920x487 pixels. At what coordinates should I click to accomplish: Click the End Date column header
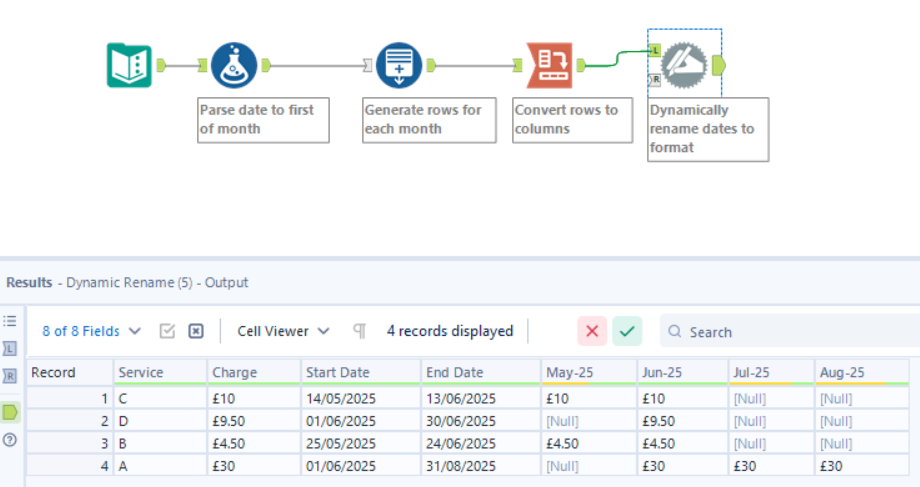coord(481,373)
